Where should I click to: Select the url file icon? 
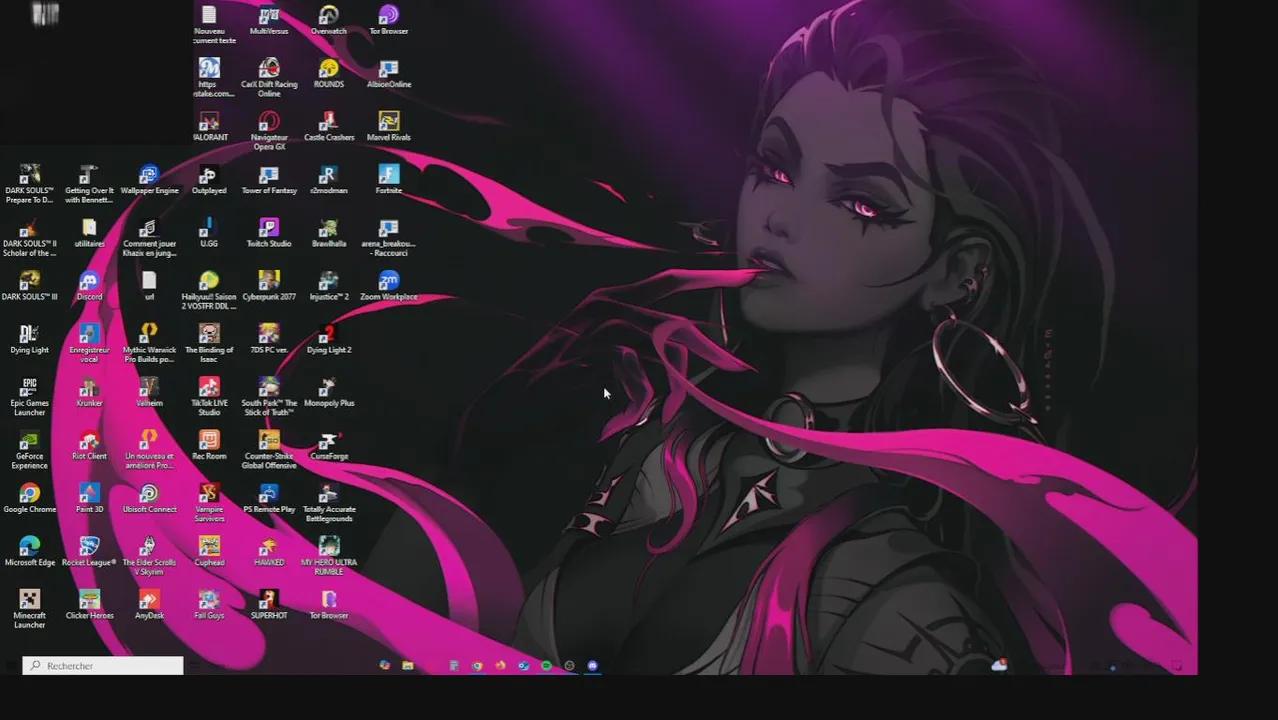(x=149, y=286)
